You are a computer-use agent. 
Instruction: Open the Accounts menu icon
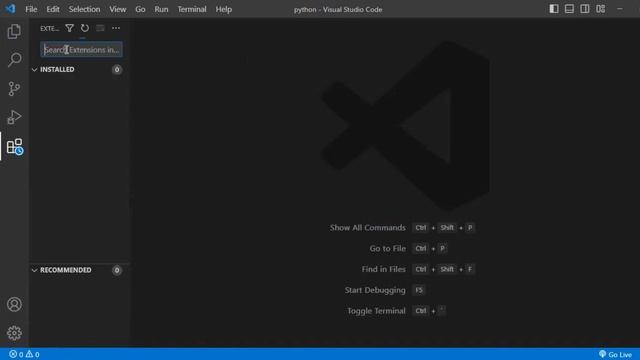(14, 304)
